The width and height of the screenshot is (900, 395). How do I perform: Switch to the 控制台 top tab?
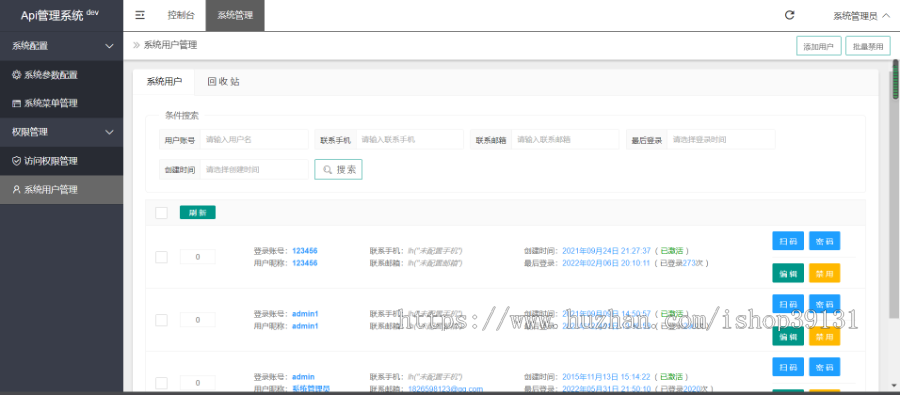click(181, 16)
